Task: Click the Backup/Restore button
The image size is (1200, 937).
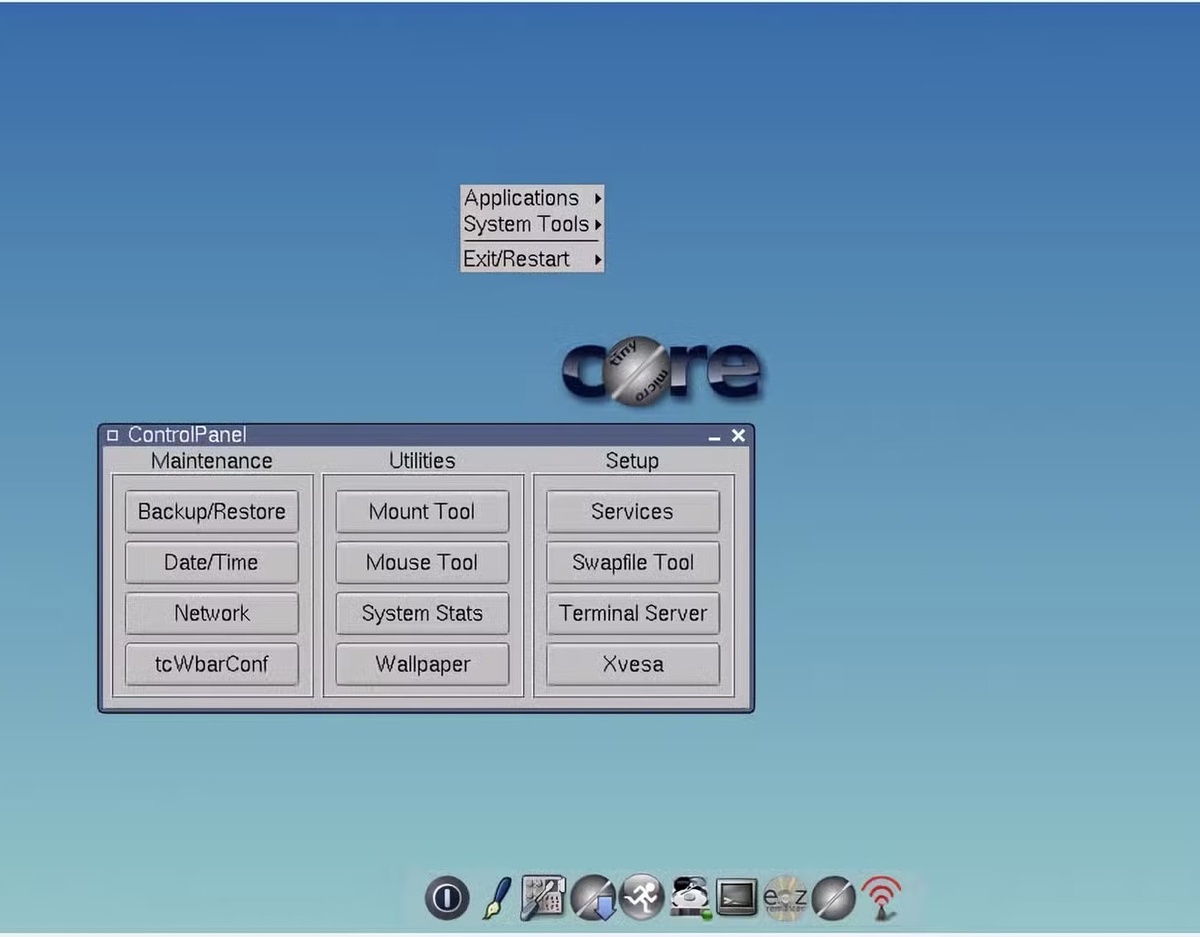Action: coord(212,511)
